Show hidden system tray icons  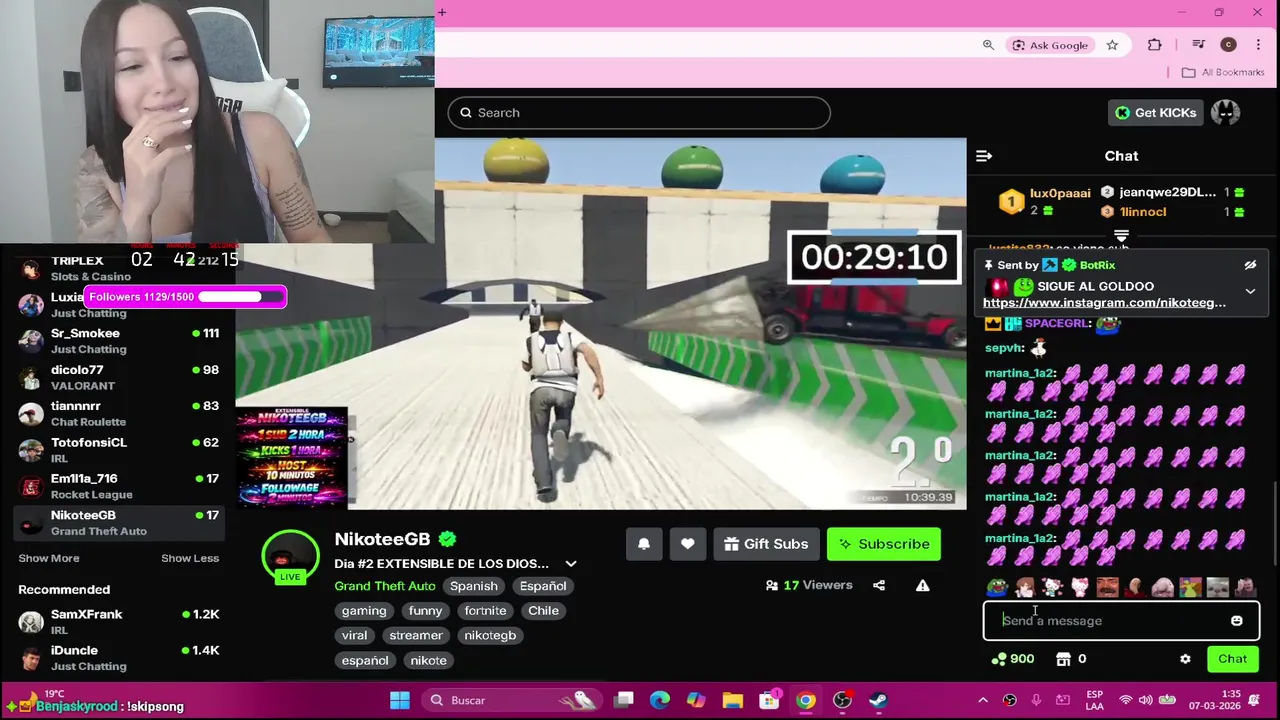tap(982, 700)
